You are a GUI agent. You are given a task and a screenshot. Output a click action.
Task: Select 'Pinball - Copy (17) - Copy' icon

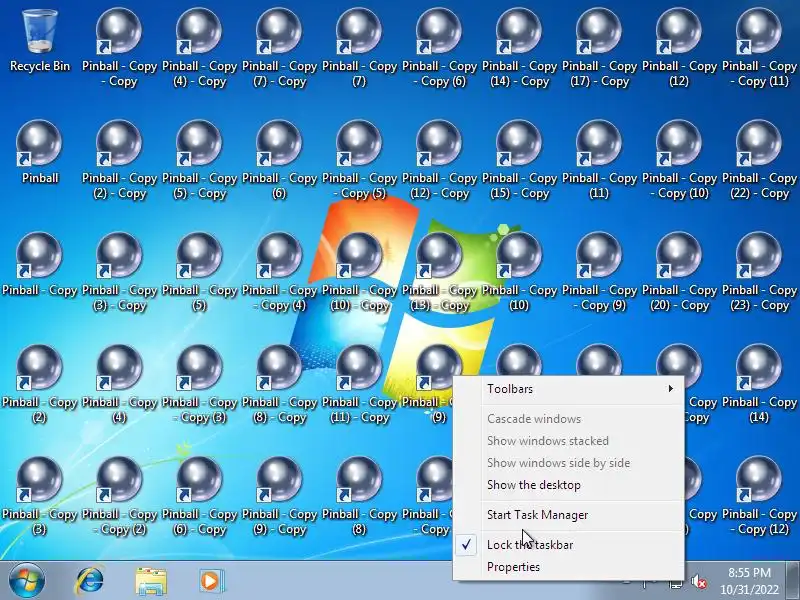pyautogui.click(x=599, y=47)
